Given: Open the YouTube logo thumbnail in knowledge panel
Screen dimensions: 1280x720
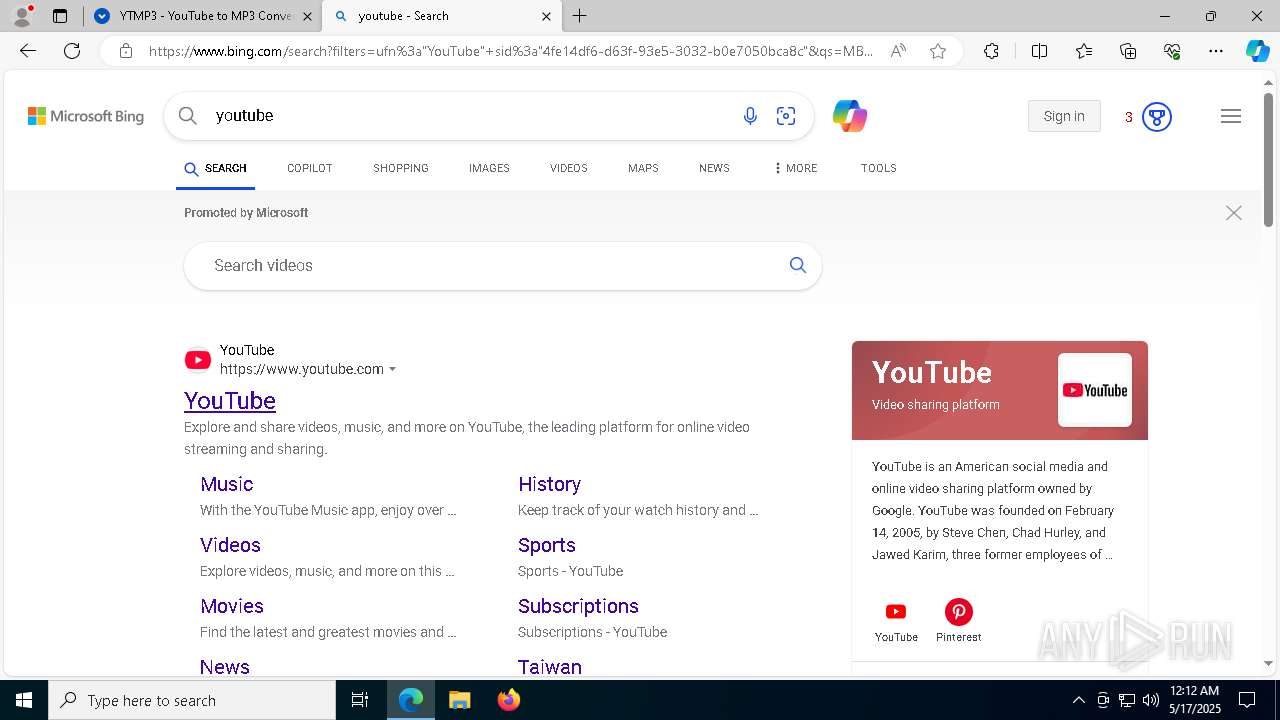Looking at the screenshot, I should click(x=1095, y=390).
